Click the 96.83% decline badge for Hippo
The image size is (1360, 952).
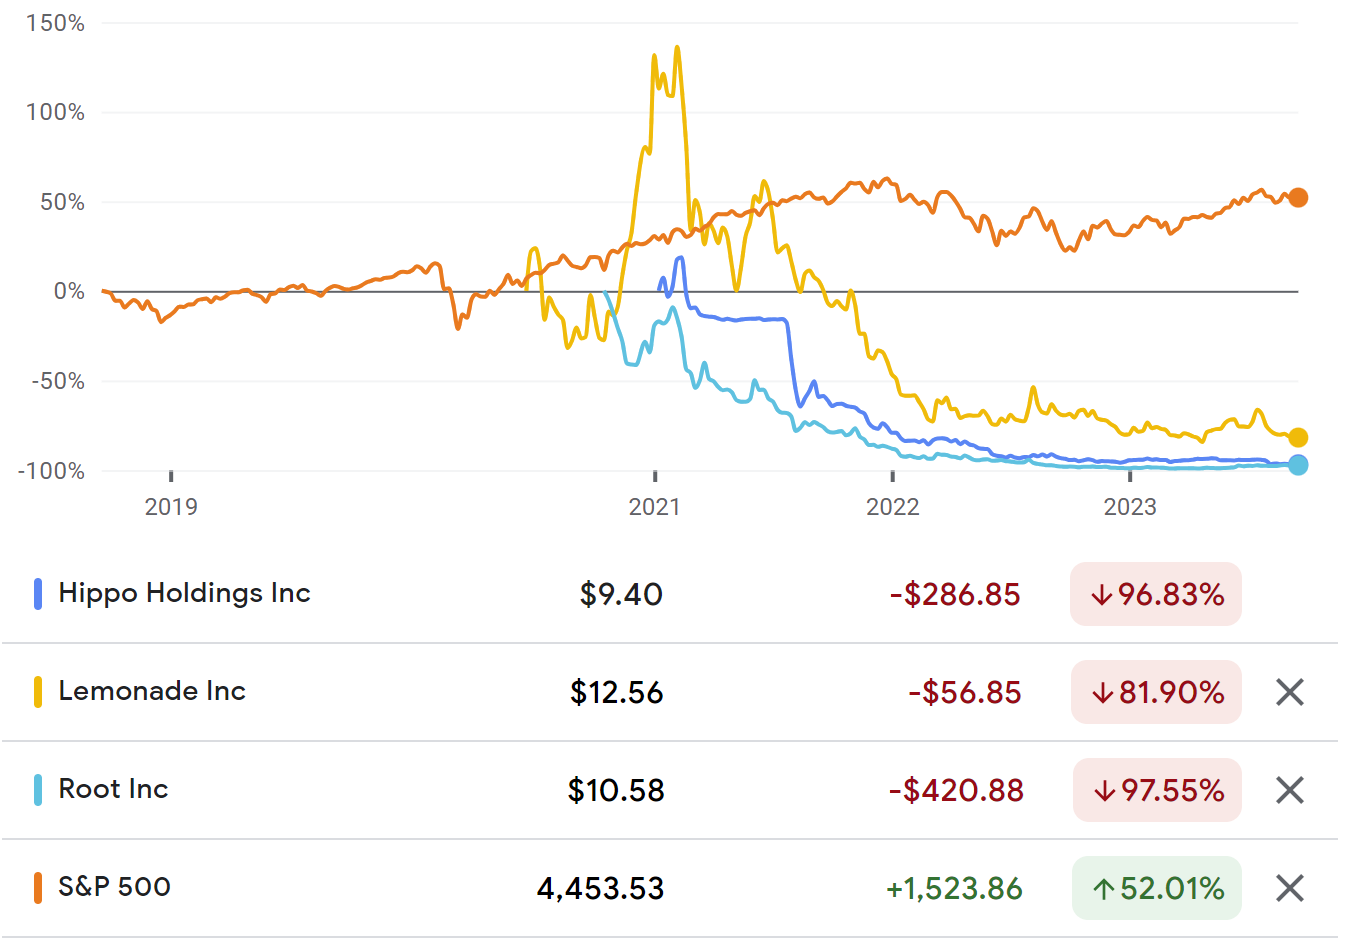pos(1156,594)
